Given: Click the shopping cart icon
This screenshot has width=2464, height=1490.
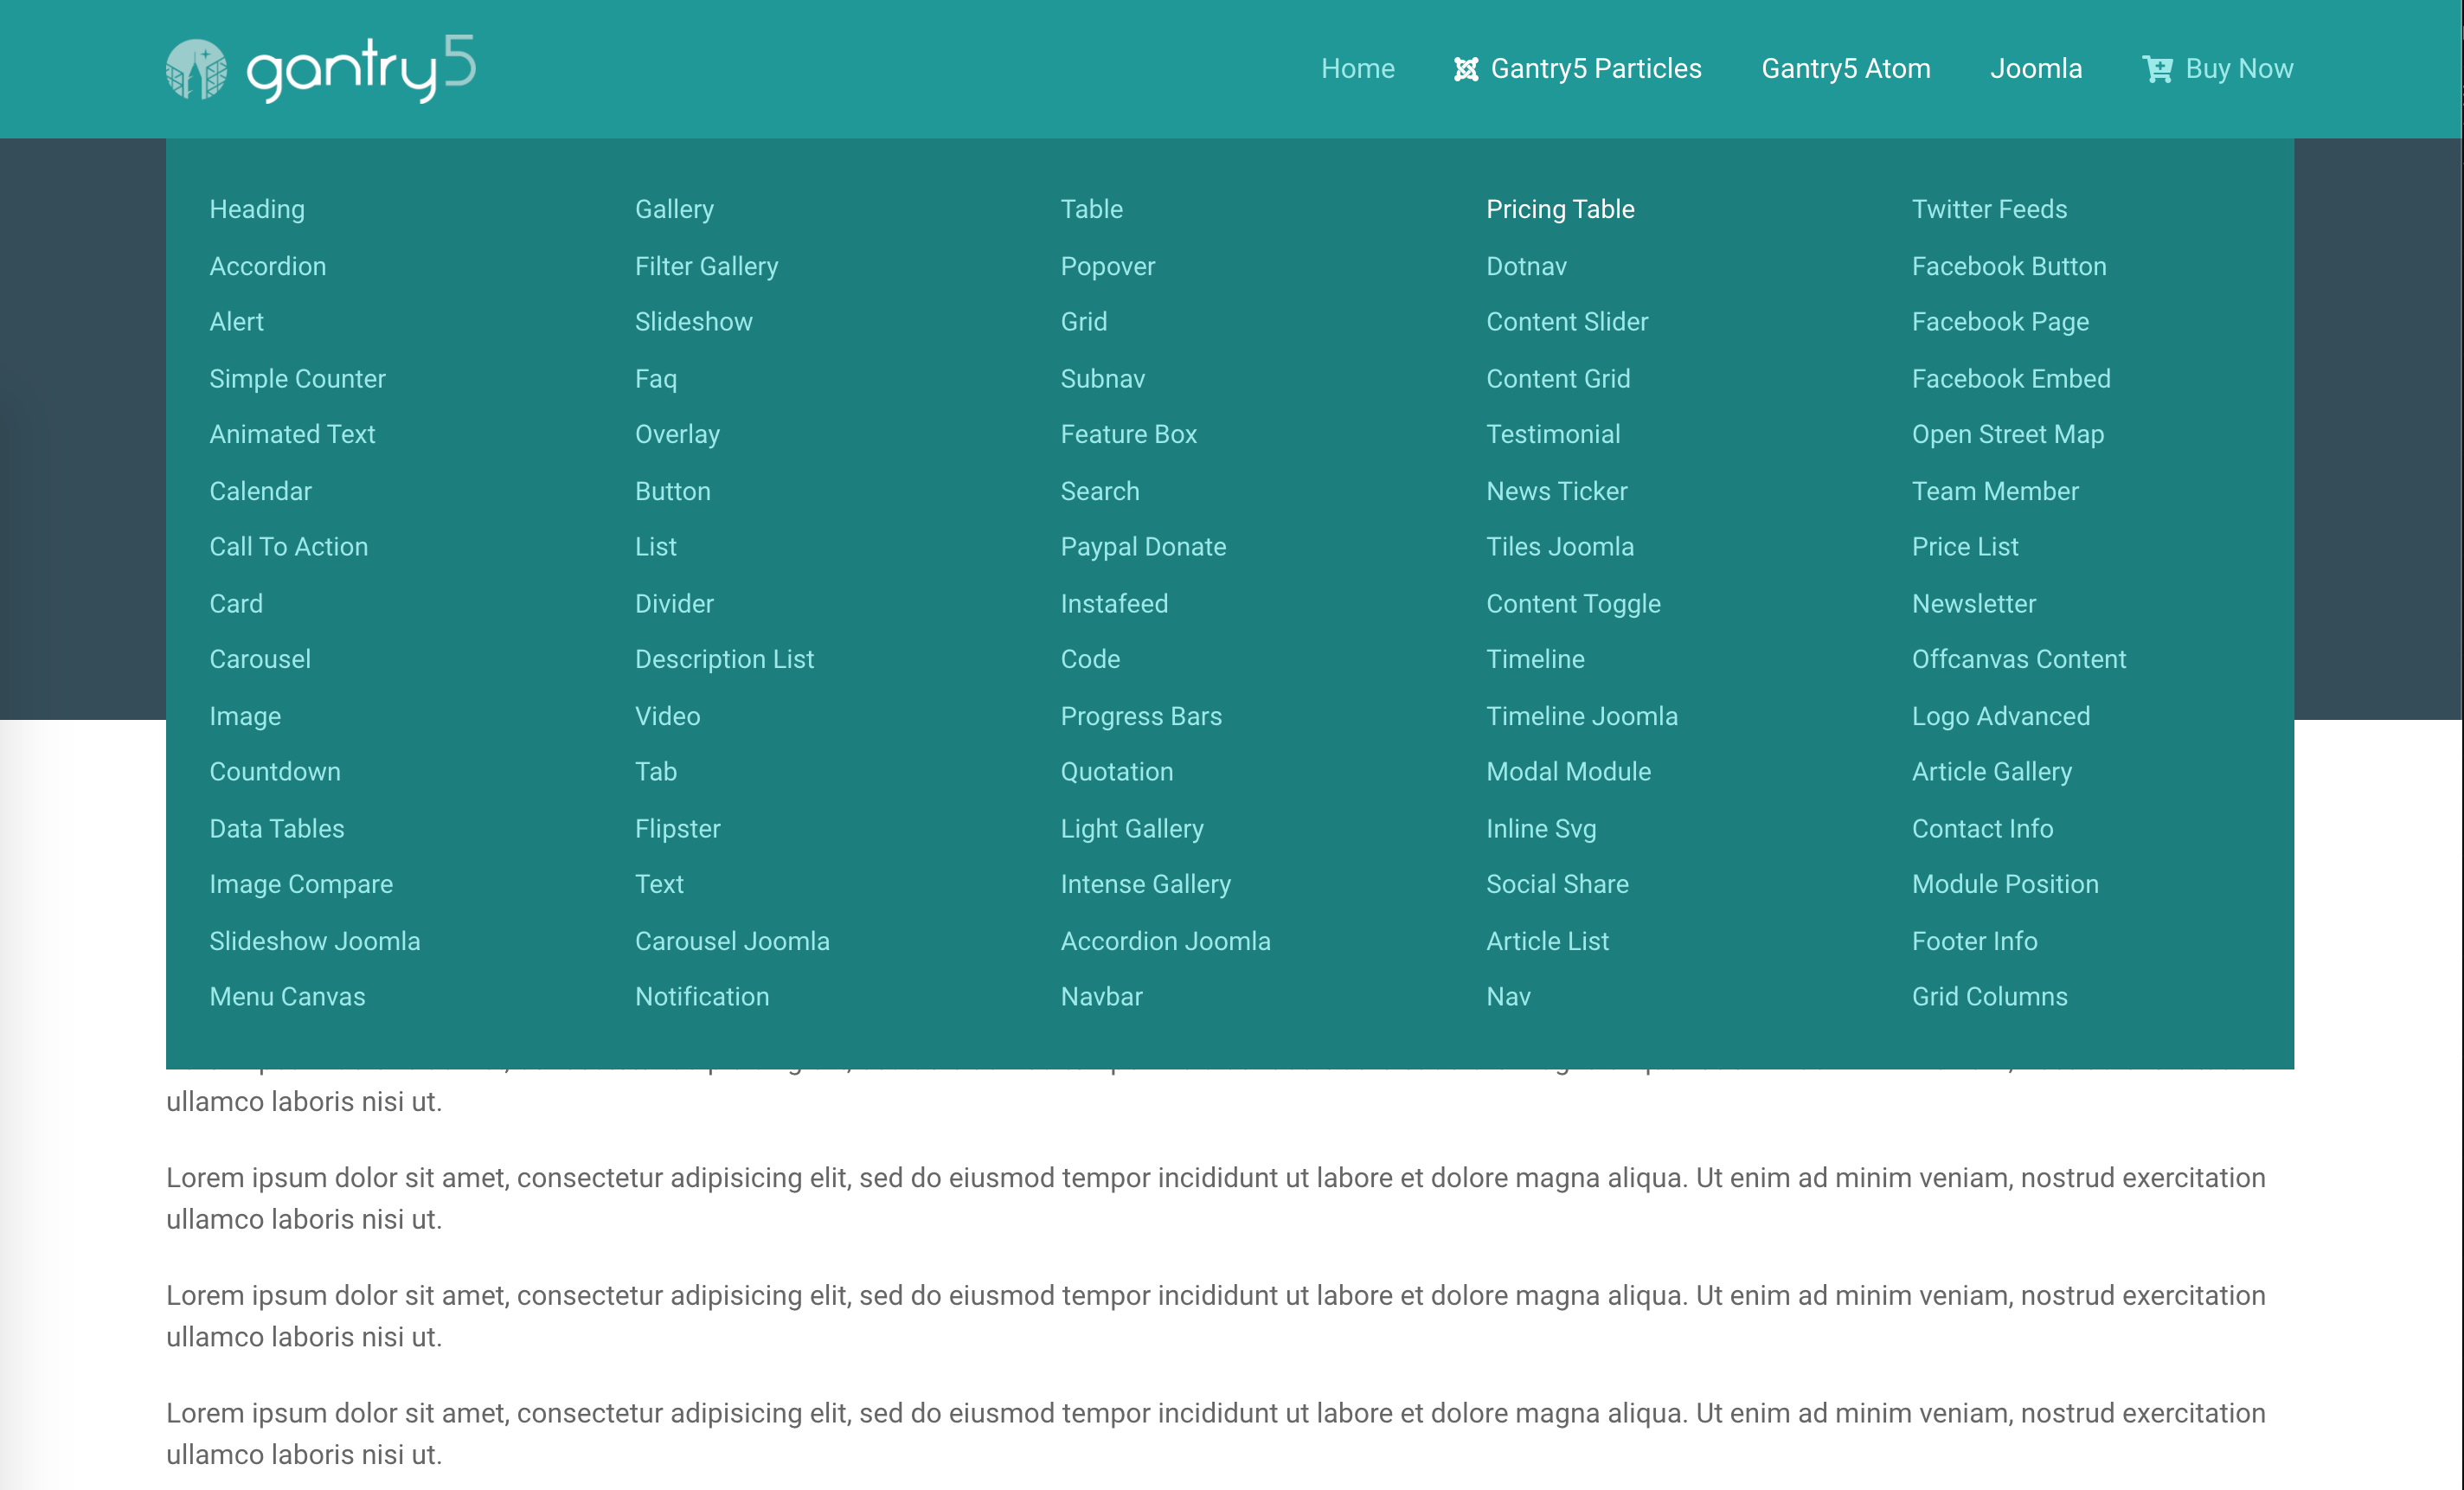Looking at the screenshot, I should click(x=2156, y=69).
